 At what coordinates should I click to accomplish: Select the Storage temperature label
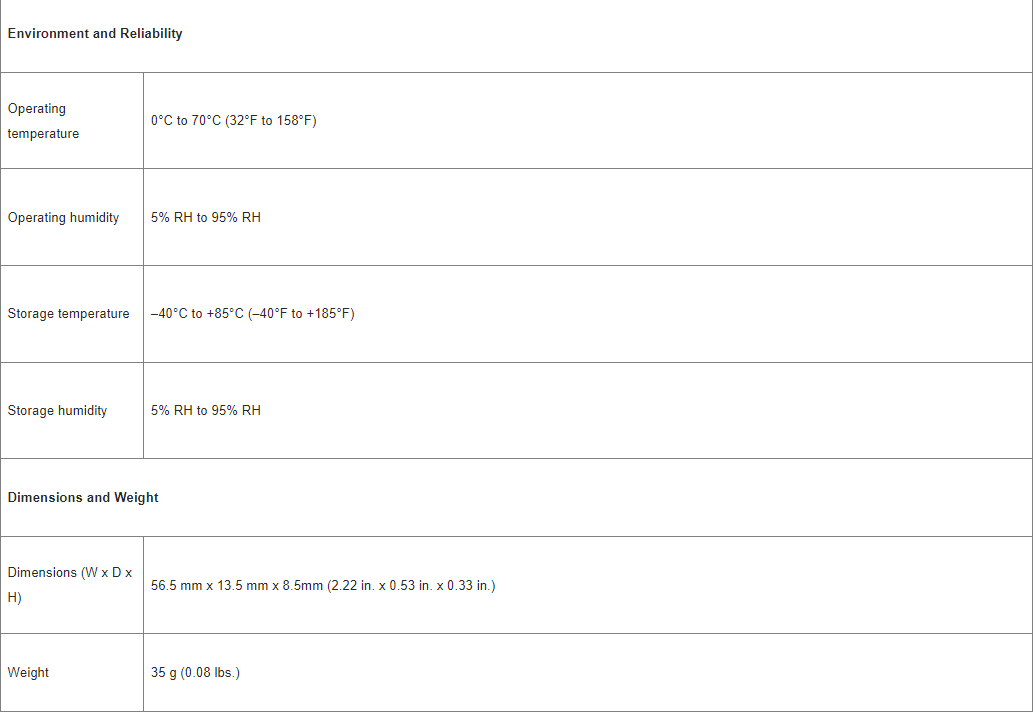pos(69,314)
